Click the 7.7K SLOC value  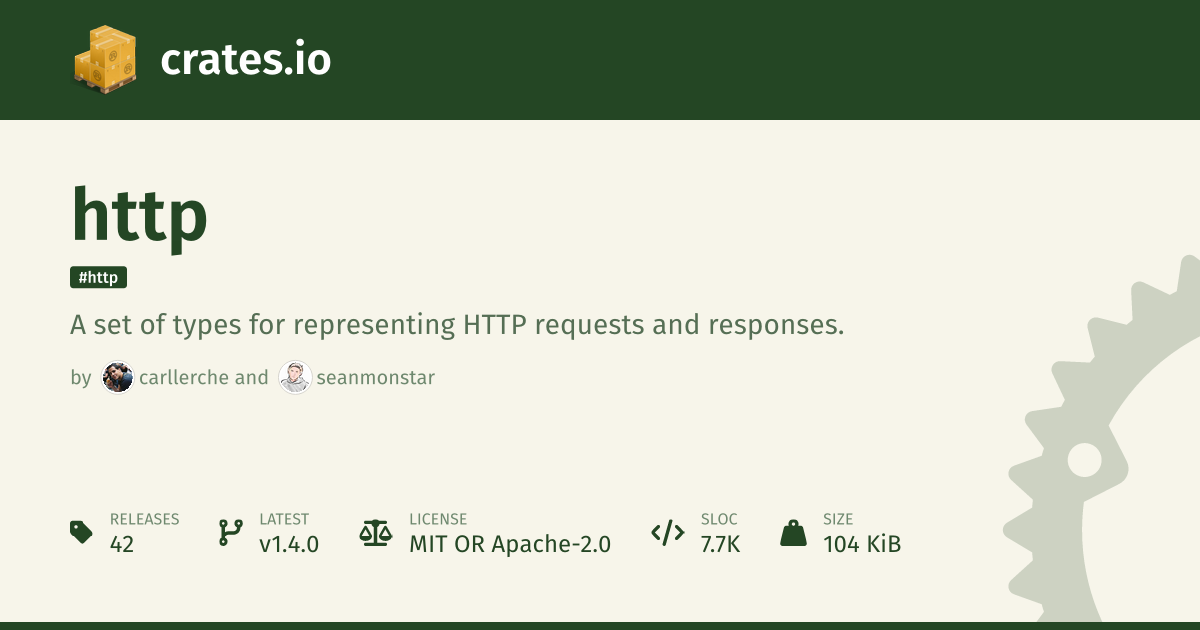[x=720, y=544]
